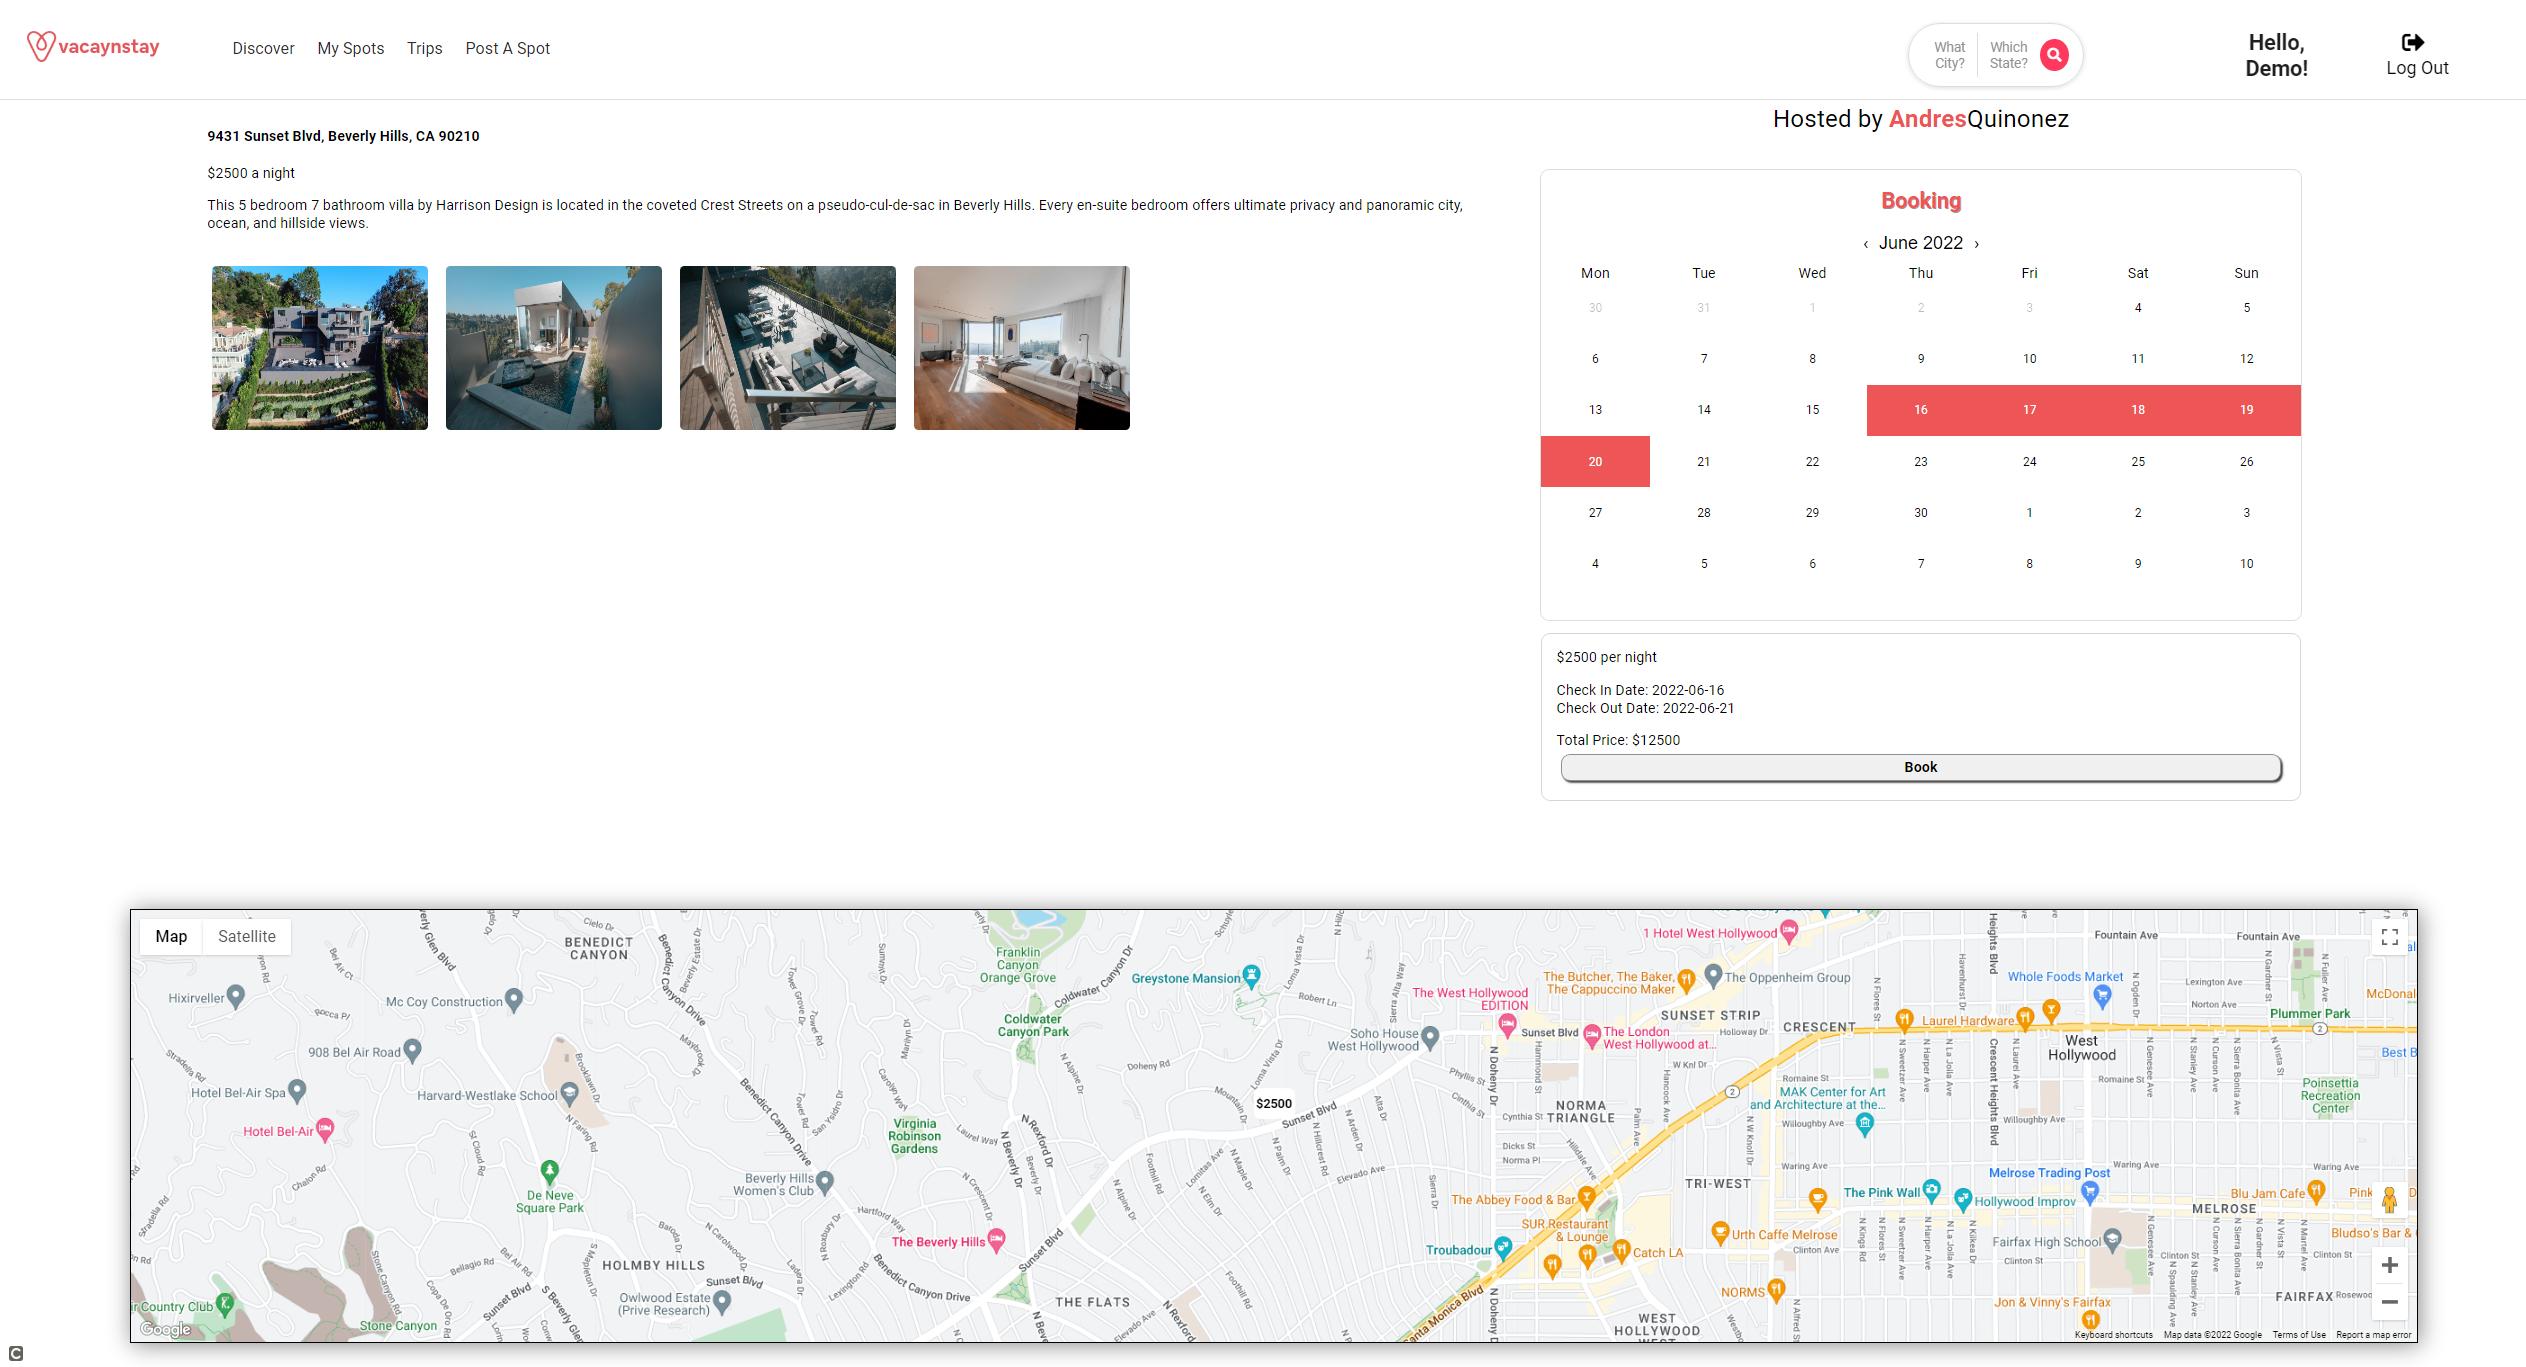
Task: Click the vacaynstay heart logo
Action: [40, 46]
